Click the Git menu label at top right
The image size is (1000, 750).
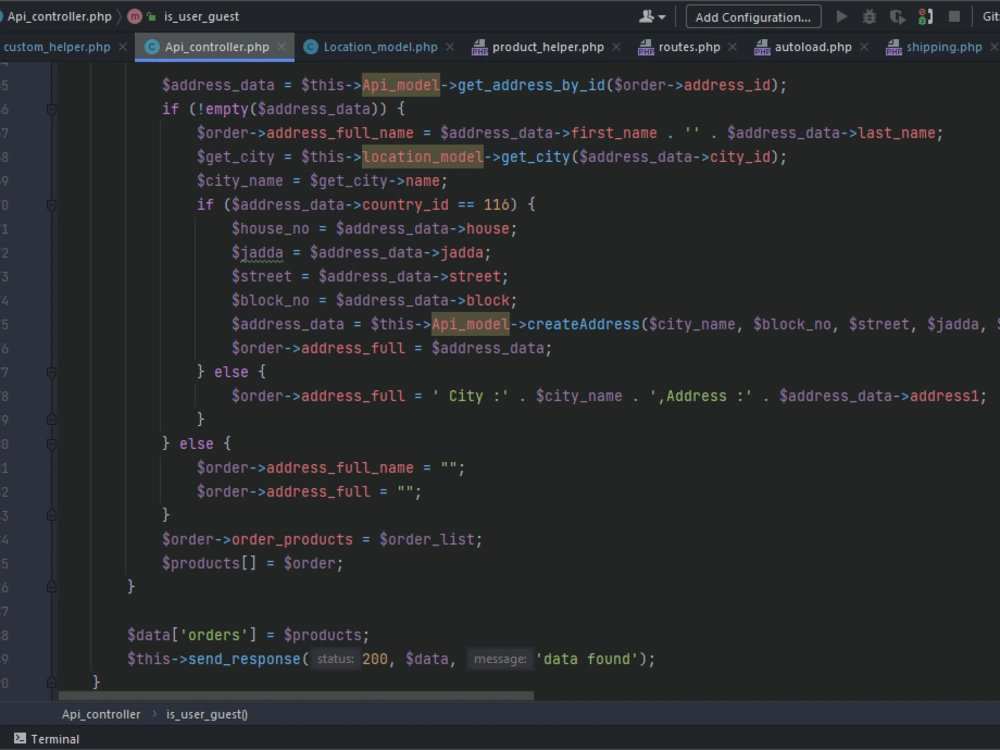click(x=990, y=17)
